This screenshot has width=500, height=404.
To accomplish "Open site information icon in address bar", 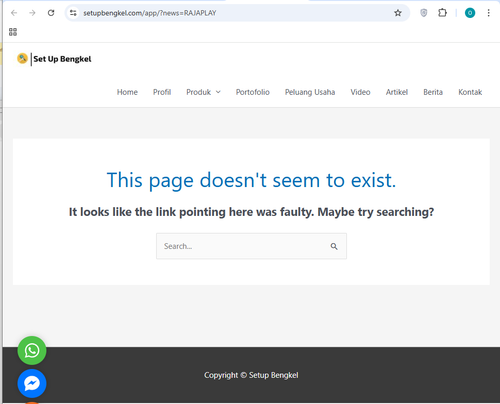I will (73, 13).
